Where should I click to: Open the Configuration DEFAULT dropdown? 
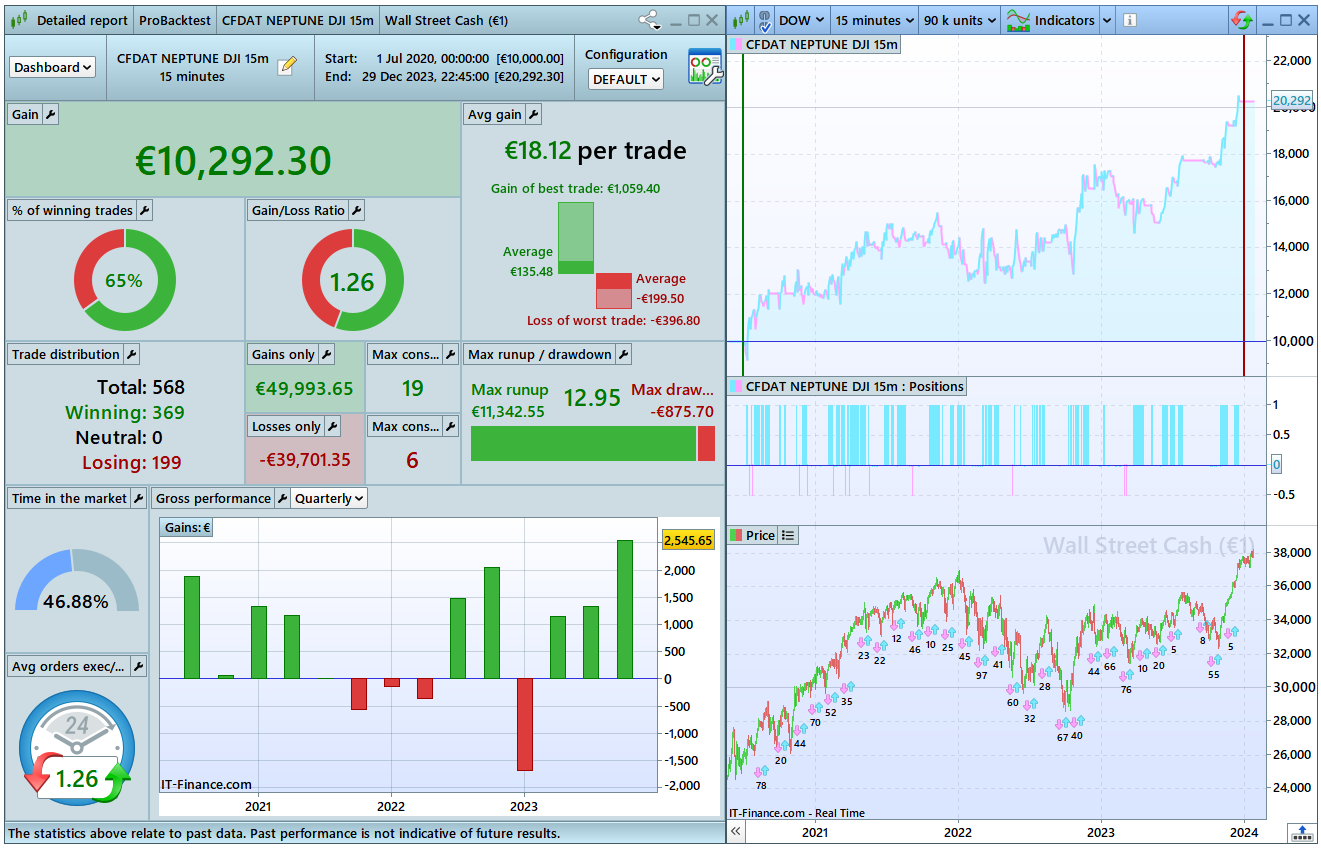coord(626,79)
